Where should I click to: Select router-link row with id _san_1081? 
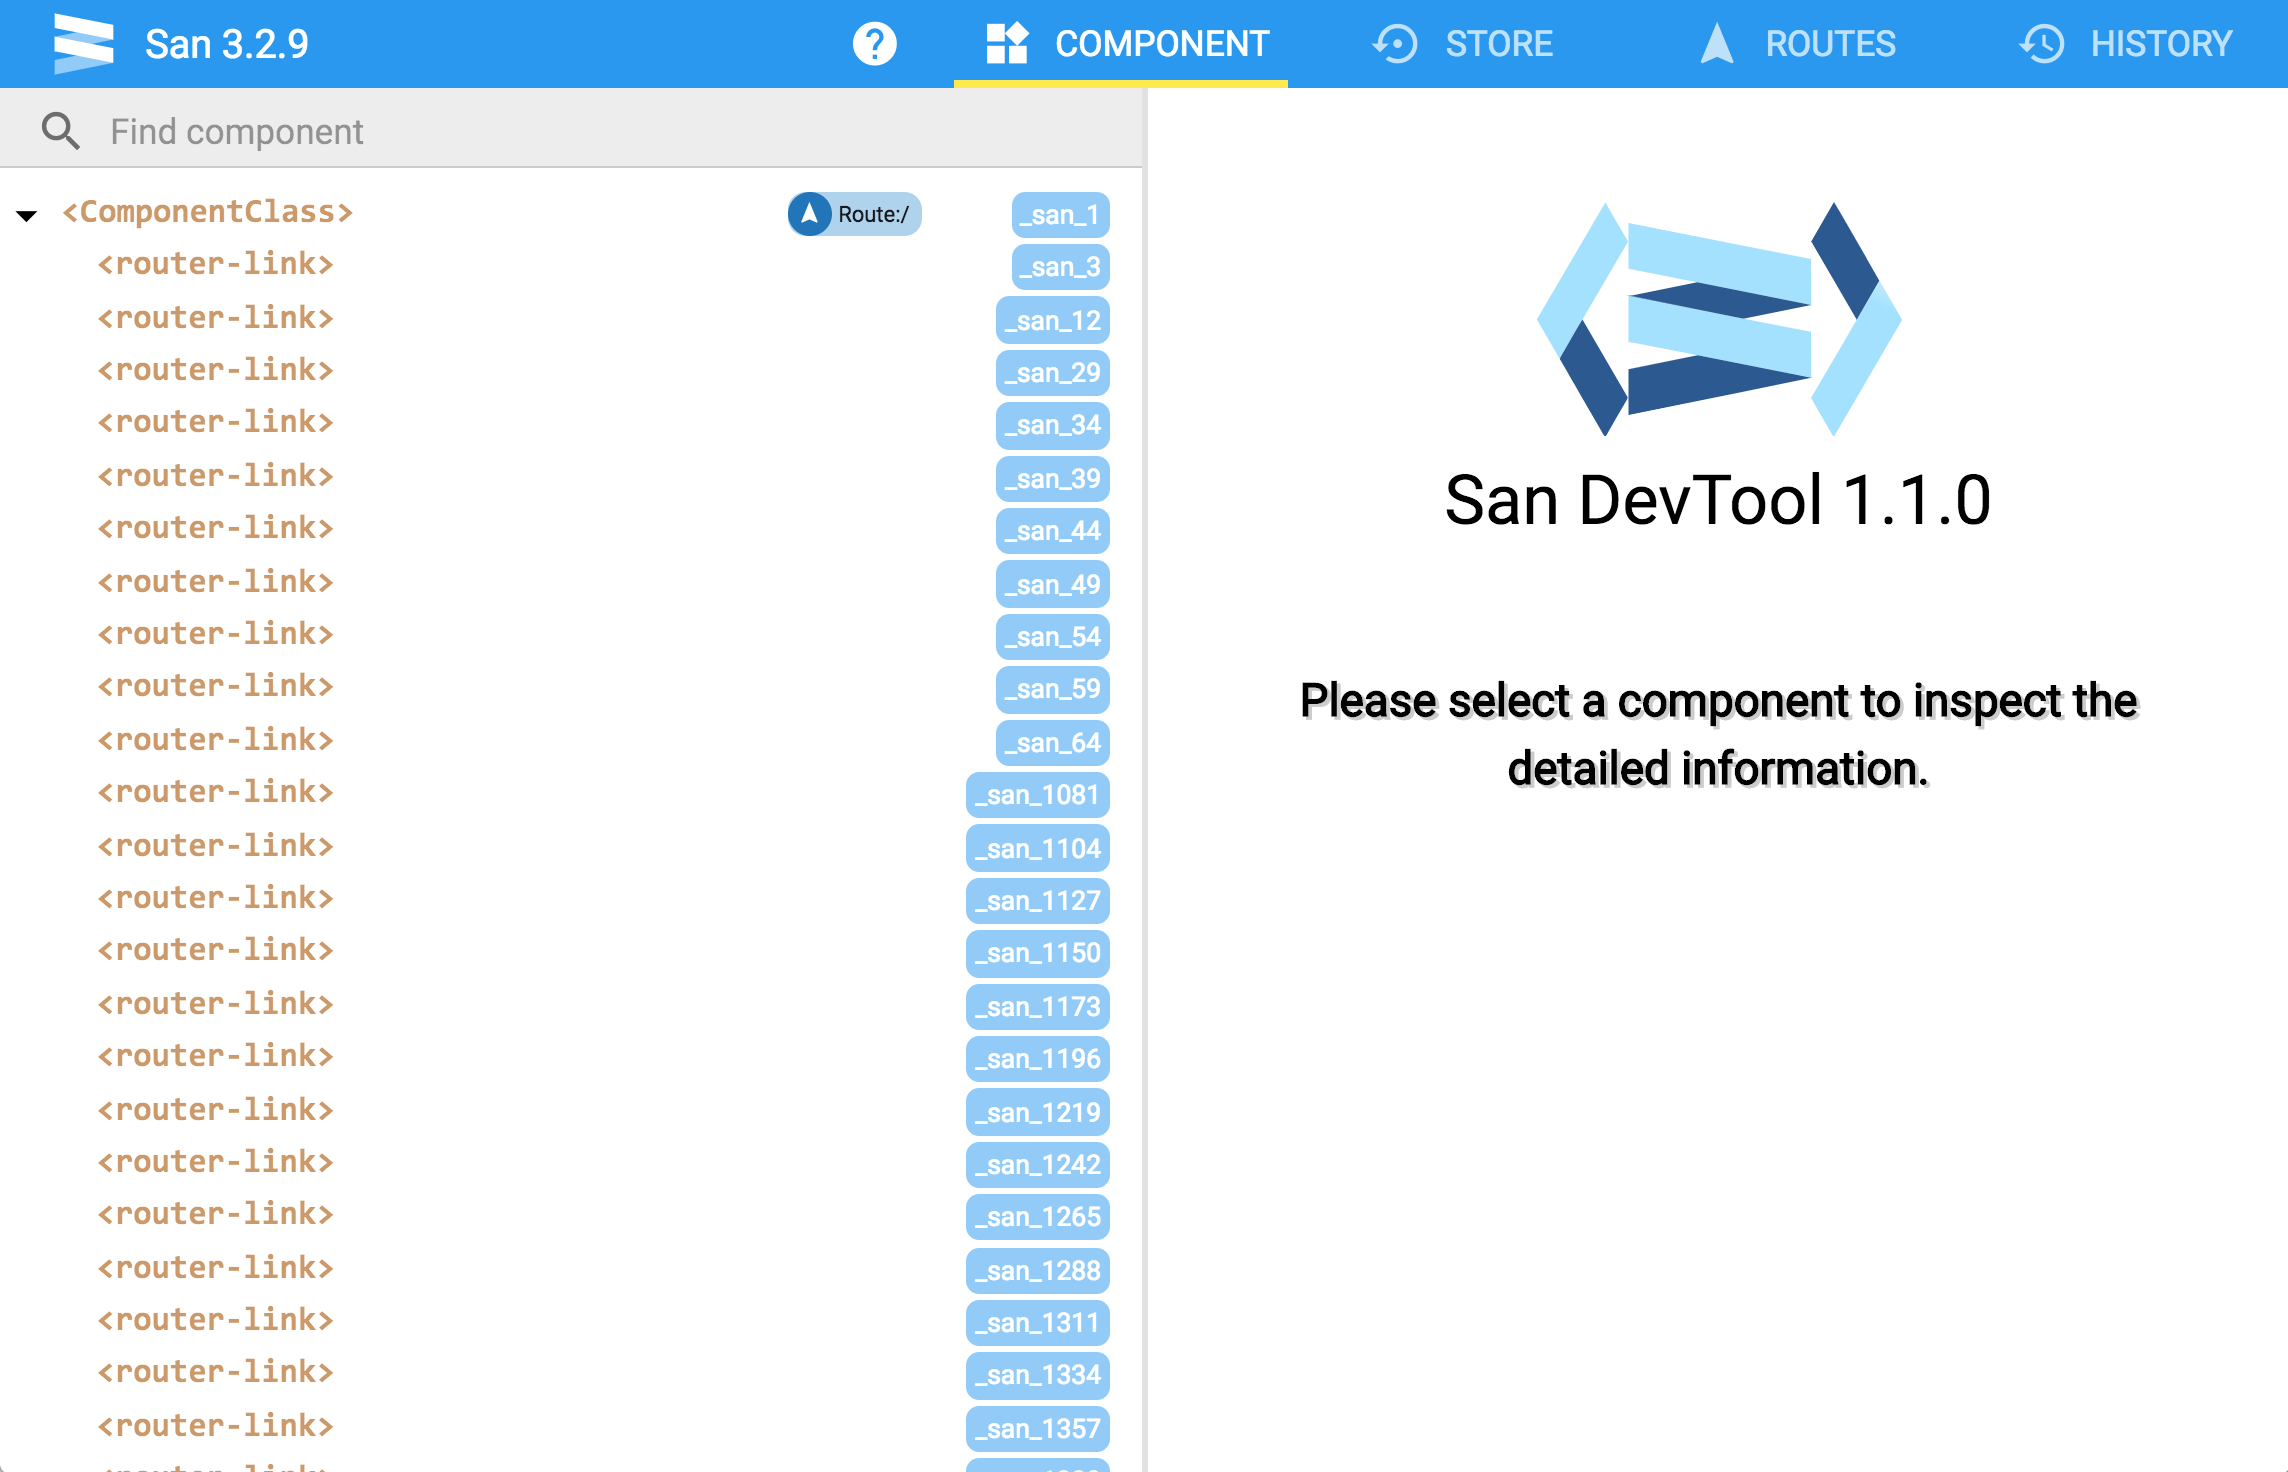tap(570, 793)
